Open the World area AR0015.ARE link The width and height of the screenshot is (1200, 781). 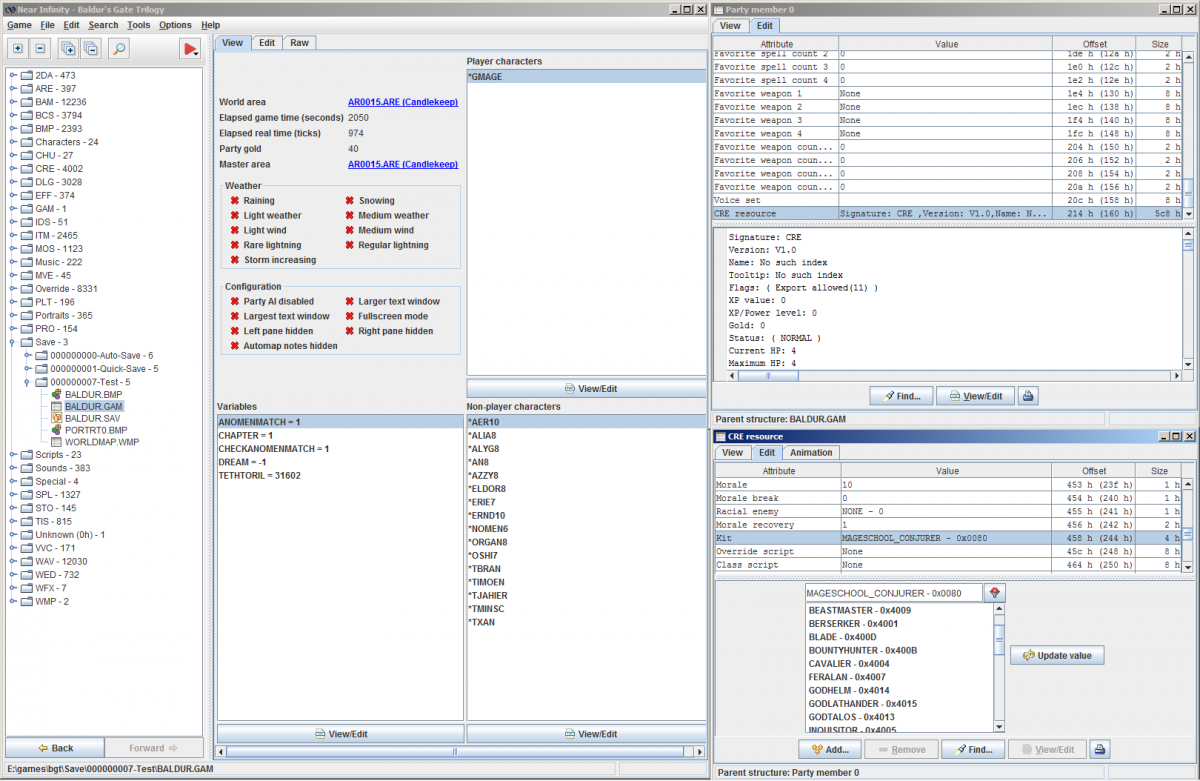[x=403, y=102]
